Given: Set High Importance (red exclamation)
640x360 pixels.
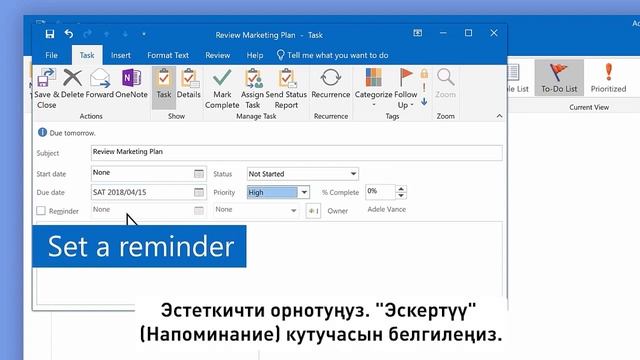Looking at the screenshot, I should 424,87.
